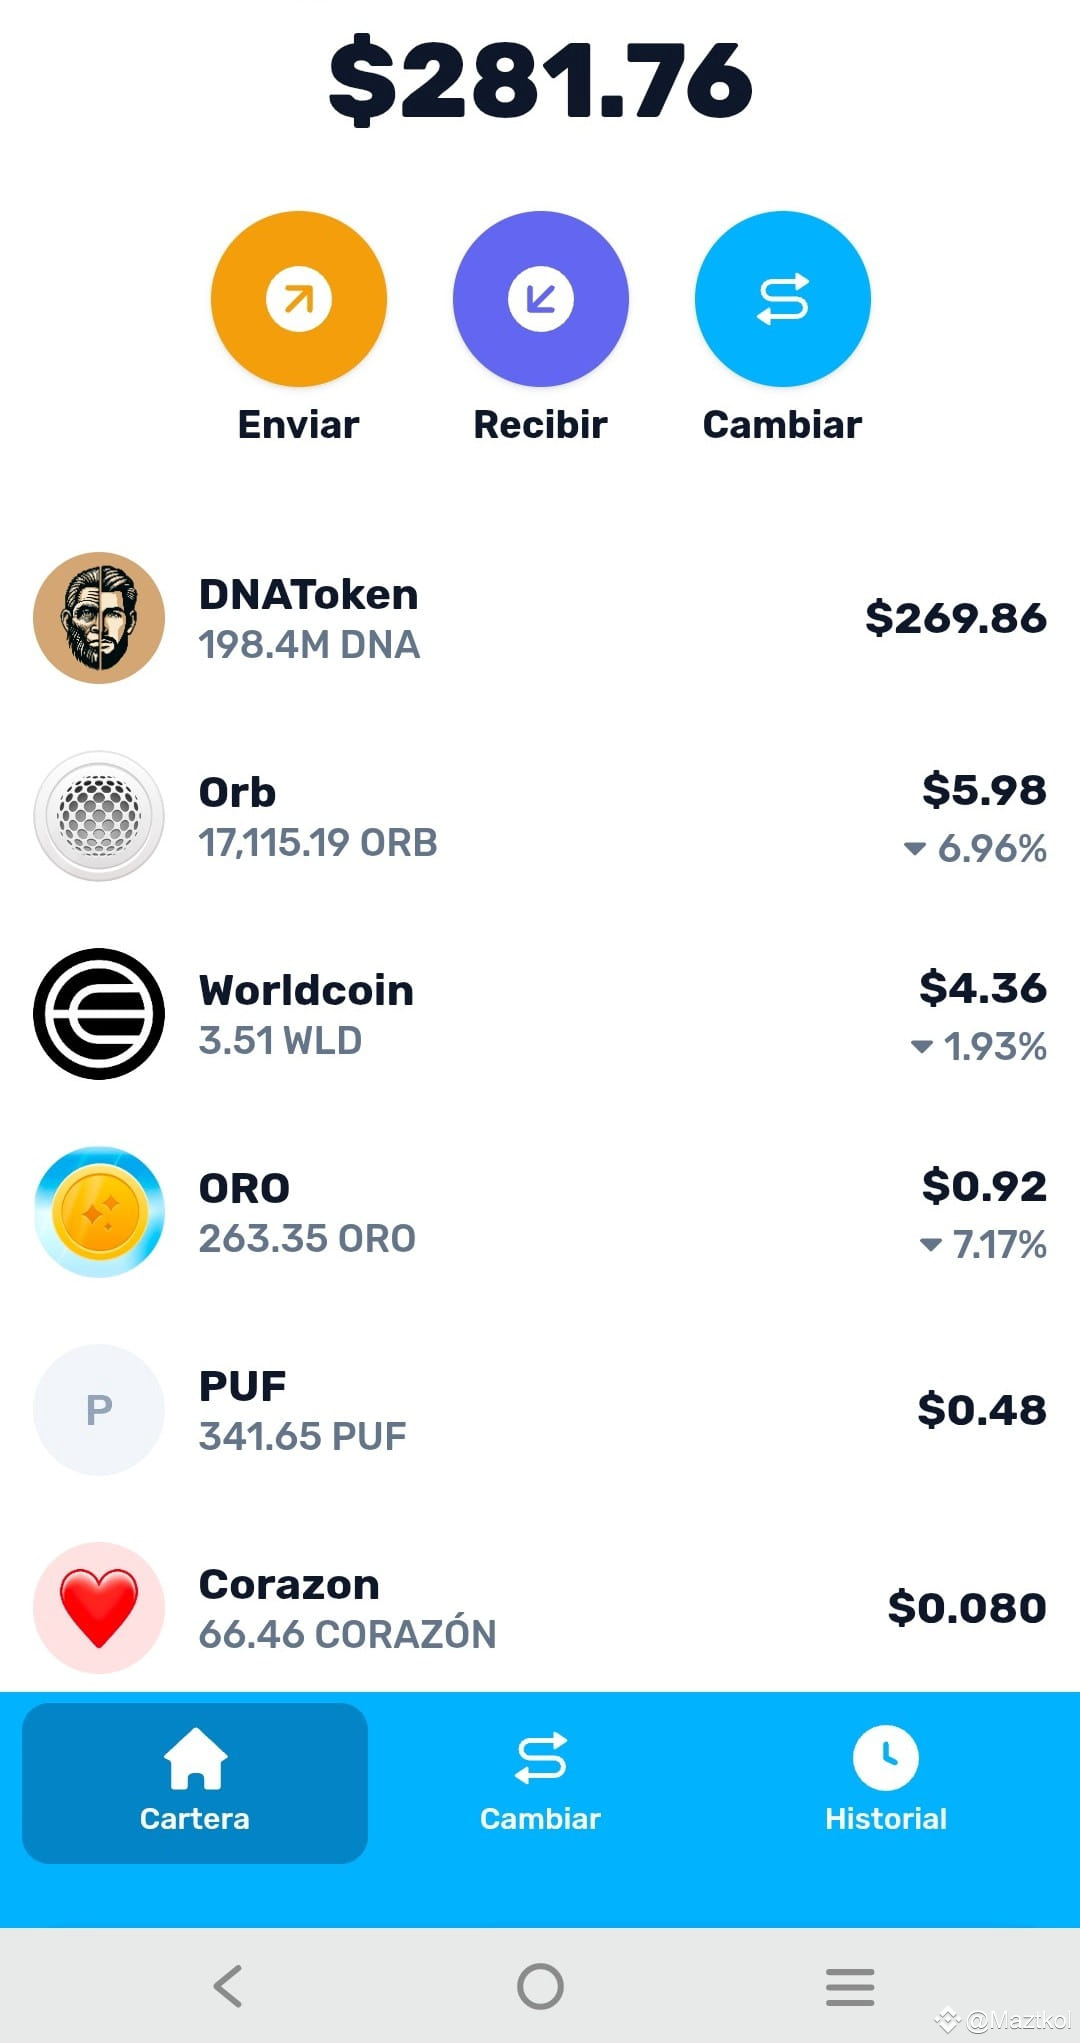Tap the PUF placeholder P icon
The image size is (1080, 2043).
click(99, 1410)
